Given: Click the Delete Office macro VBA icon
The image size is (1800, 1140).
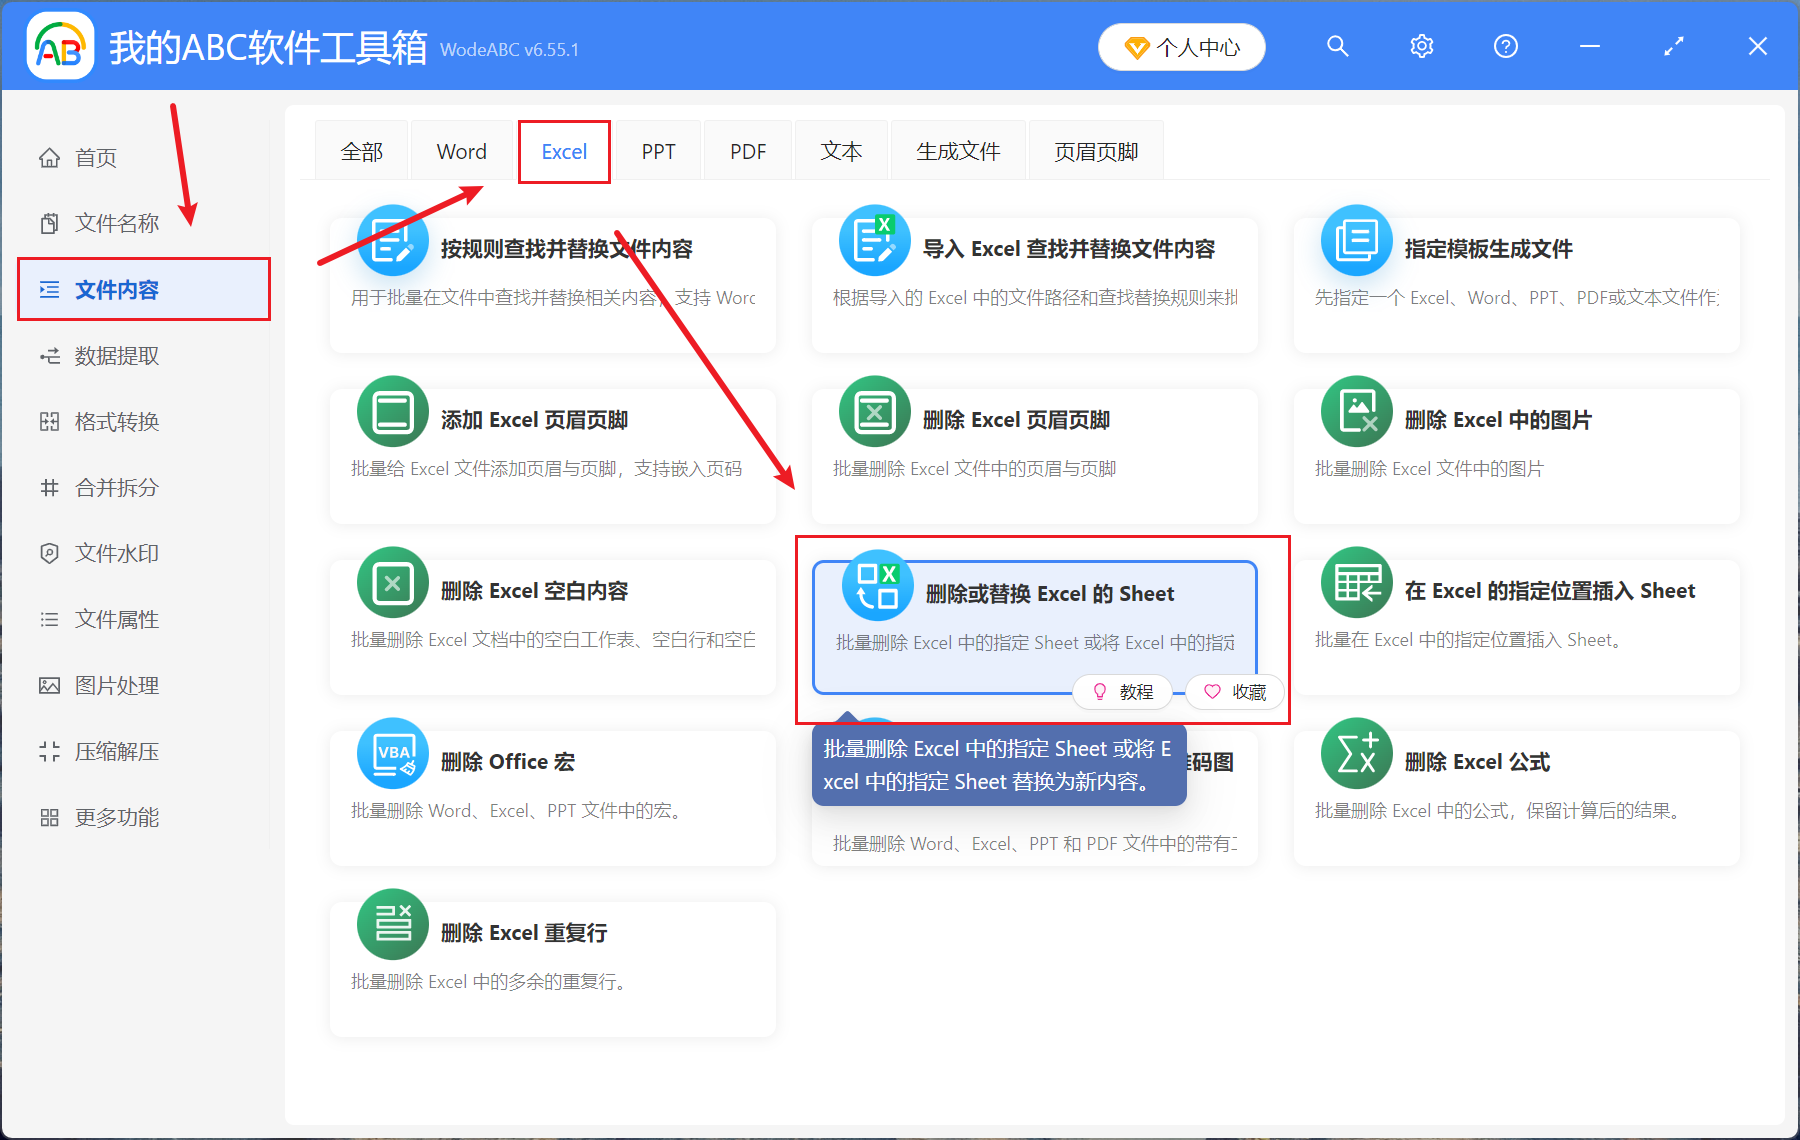Looking at the screenshot, I should 392,753.
